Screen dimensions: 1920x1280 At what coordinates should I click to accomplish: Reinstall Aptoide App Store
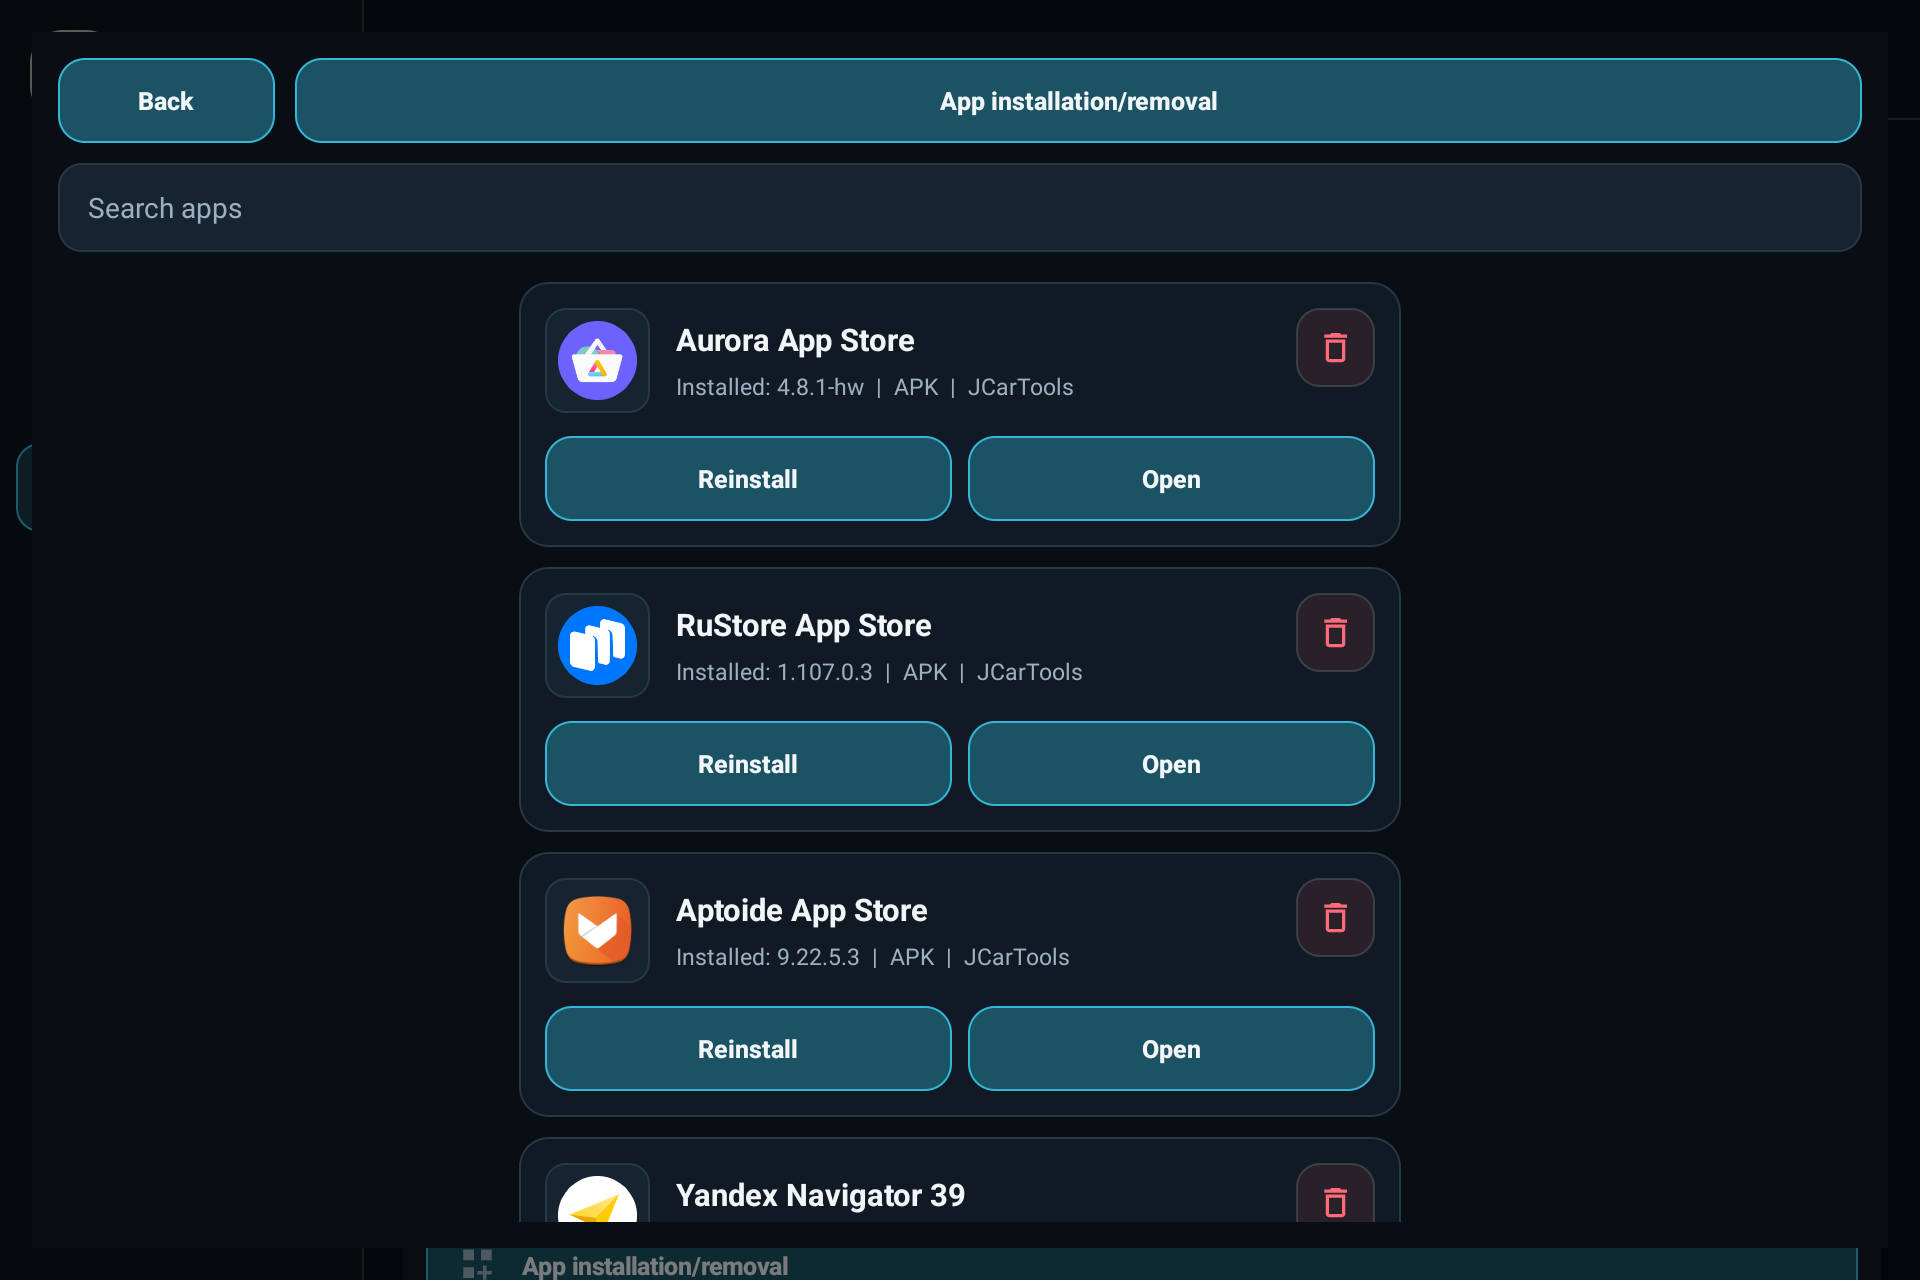pyautogui.click(x=748, y=1049)
